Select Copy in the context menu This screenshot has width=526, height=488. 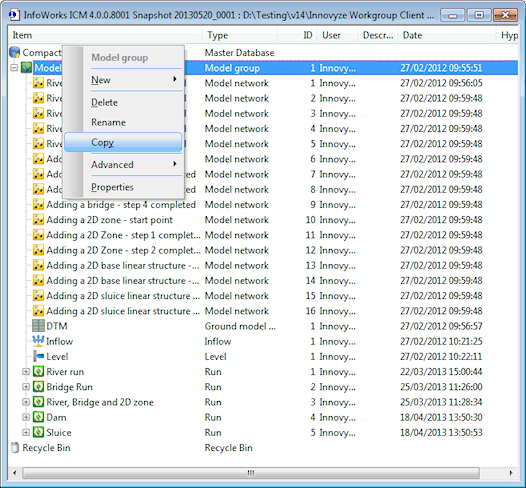pyautogui.click(x=123, y=142)
